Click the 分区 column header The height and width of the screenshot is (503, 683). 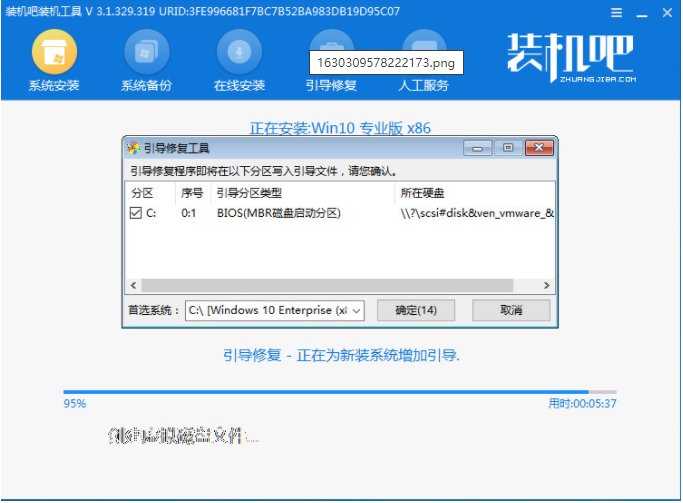151,193
